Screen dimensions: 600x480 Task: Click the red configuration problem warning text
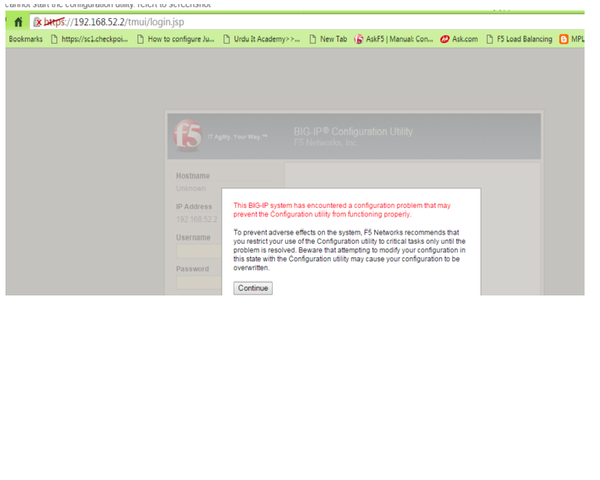pyautogui.click(x=342, y=210)
